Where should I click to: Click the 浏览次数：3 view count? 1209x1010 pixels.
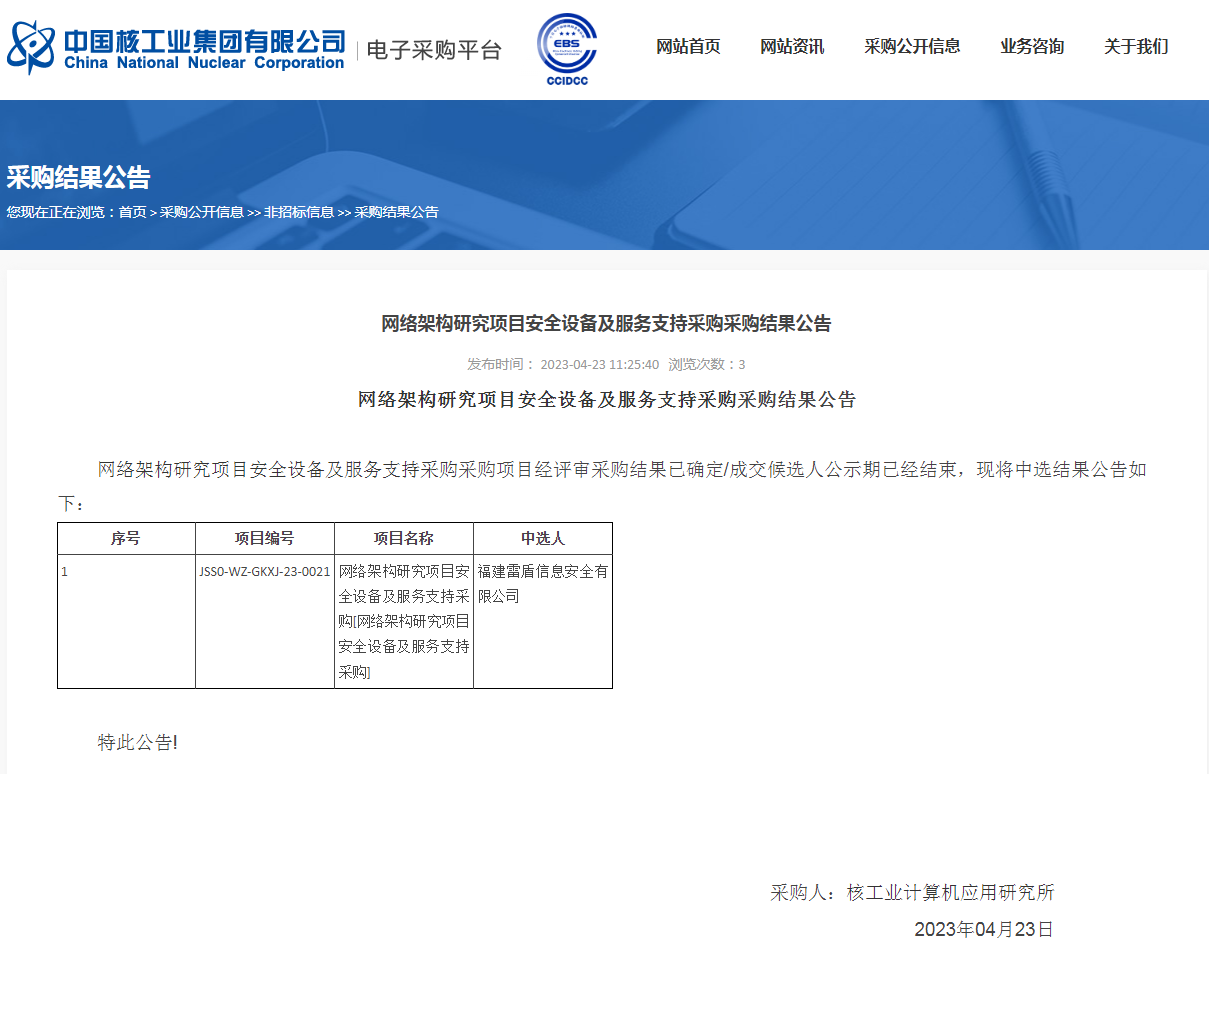(x=707, y=364)
